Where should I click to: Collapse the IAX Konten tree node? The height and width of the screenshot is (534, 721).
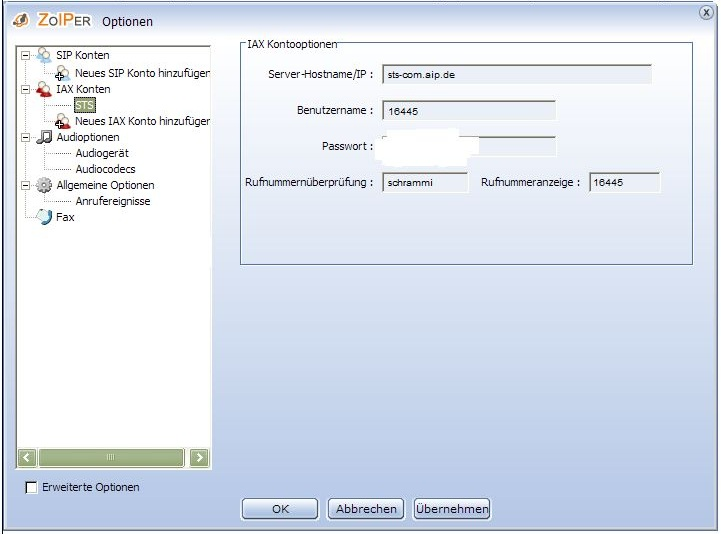click(x=25, y=89)
